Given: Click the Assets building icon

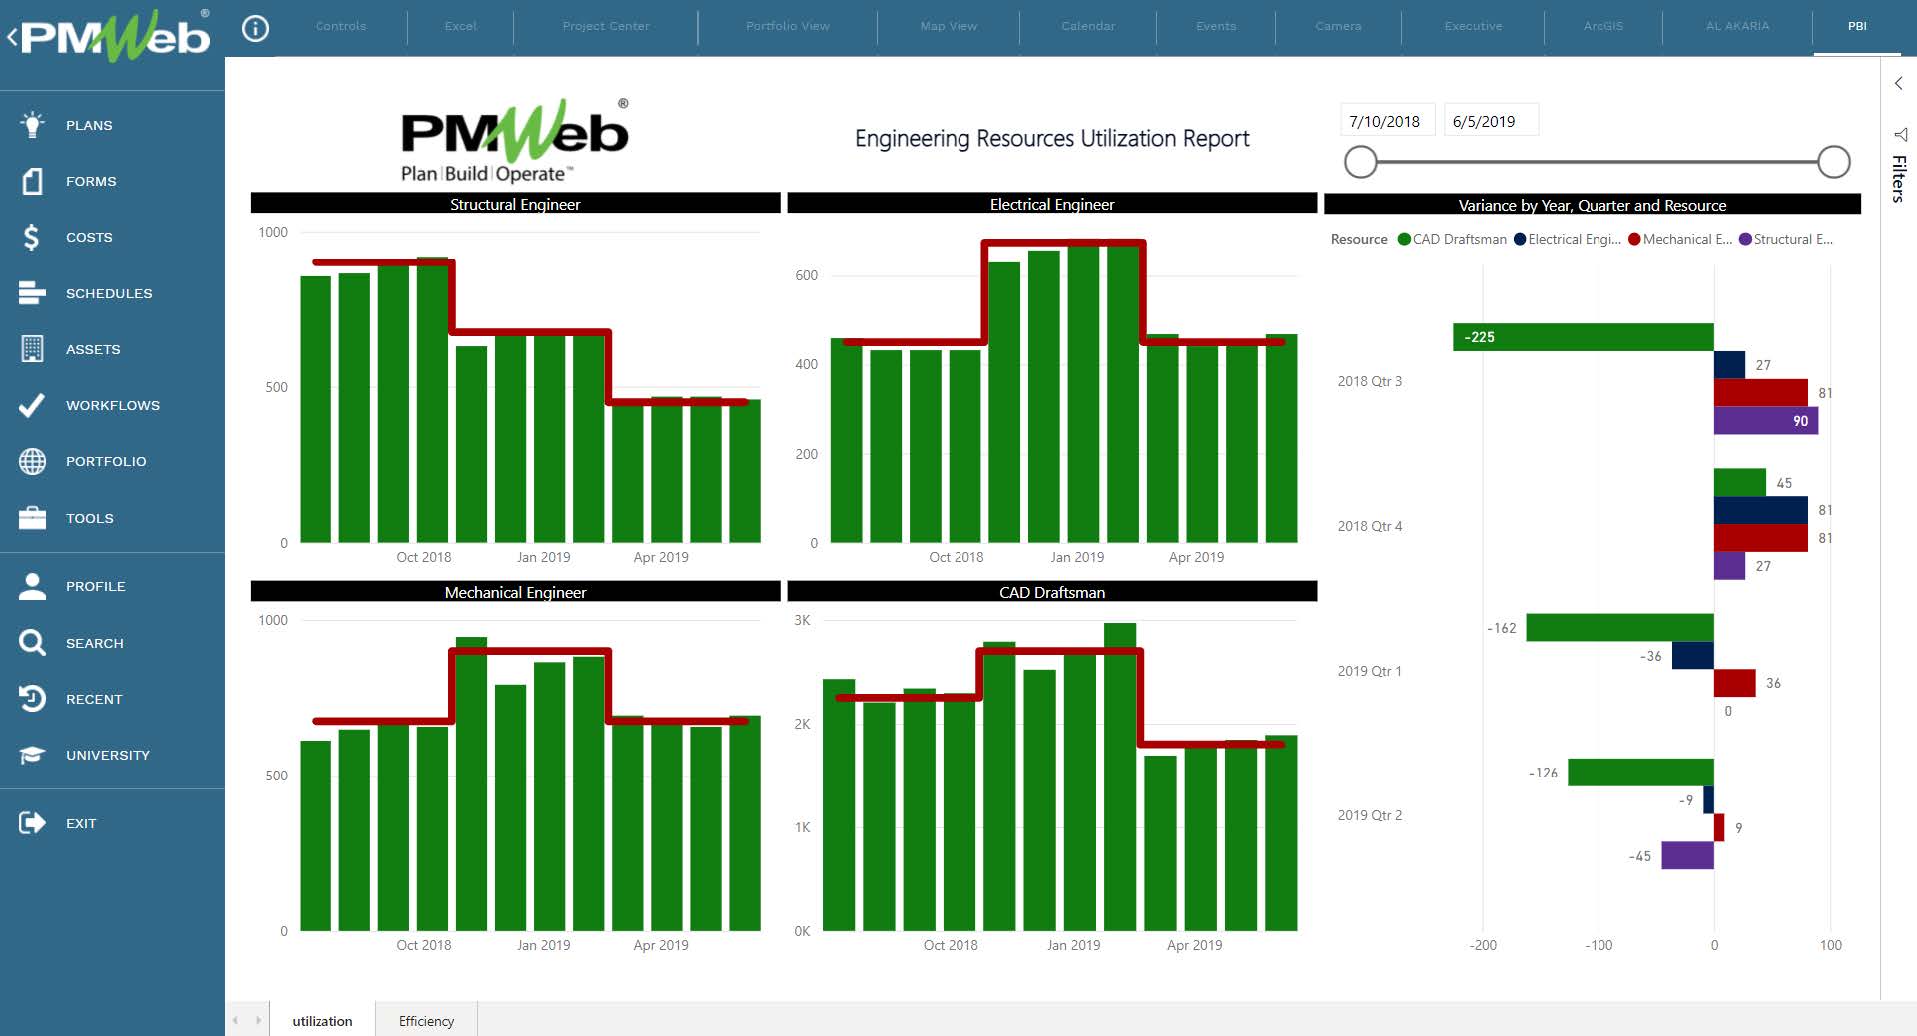Looking at the screenshot, I should [x=32, y=349].
